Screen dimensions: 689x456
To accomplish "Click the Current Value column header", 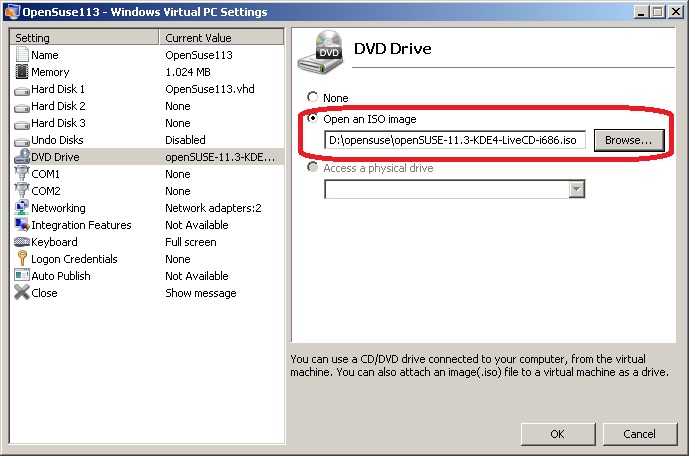I will (221, 37).
